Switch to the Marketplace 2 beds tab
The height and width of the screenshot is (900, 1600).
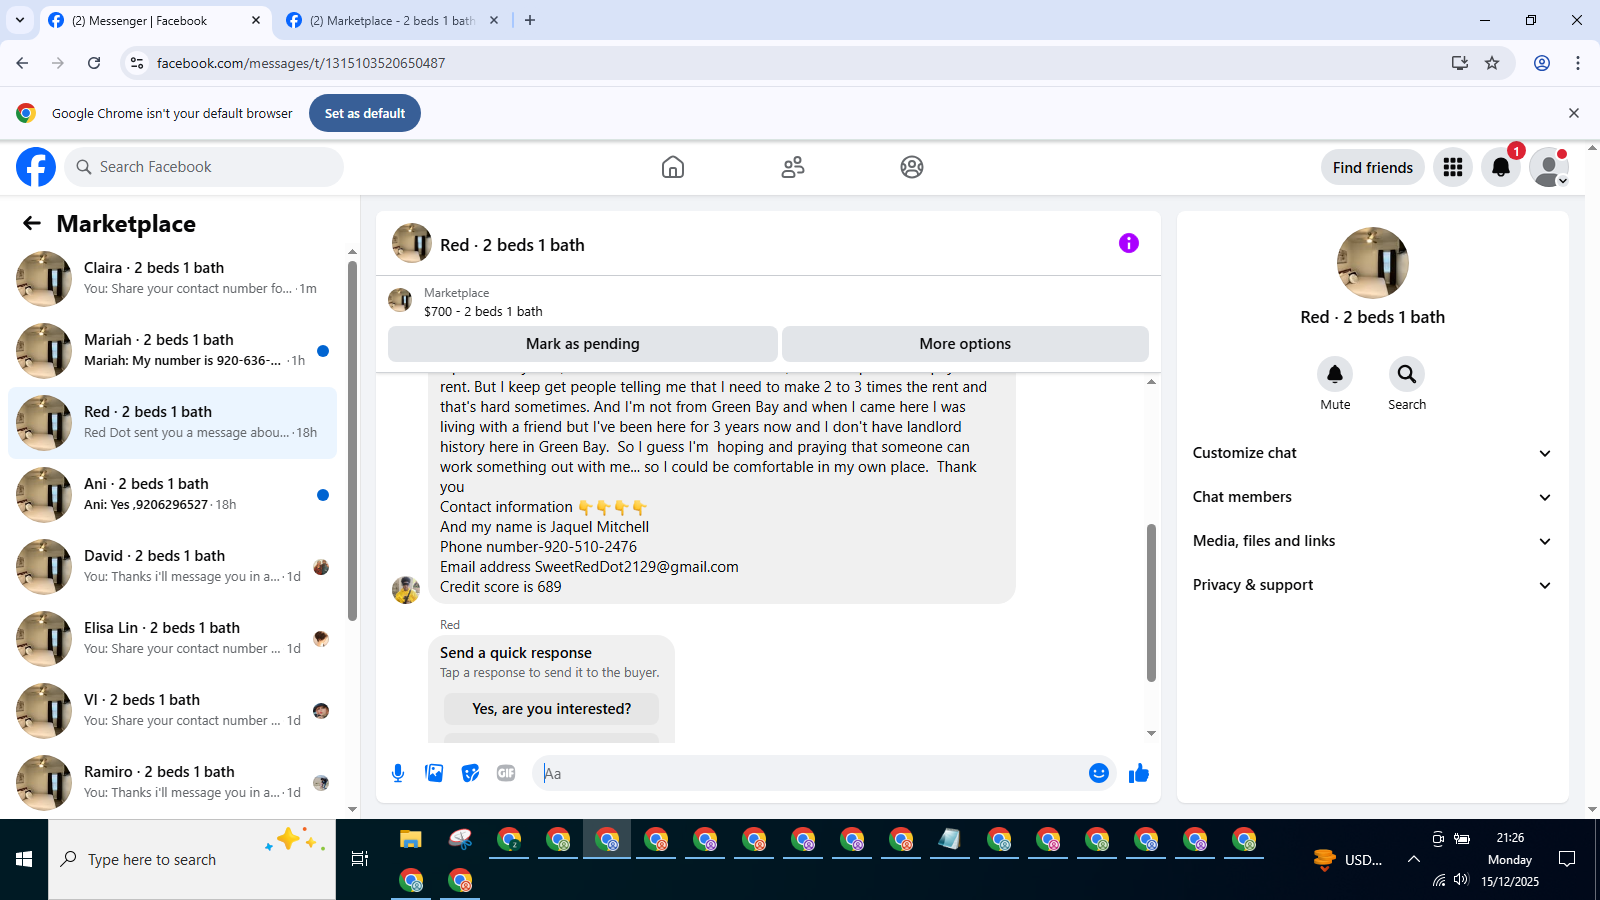391,20
